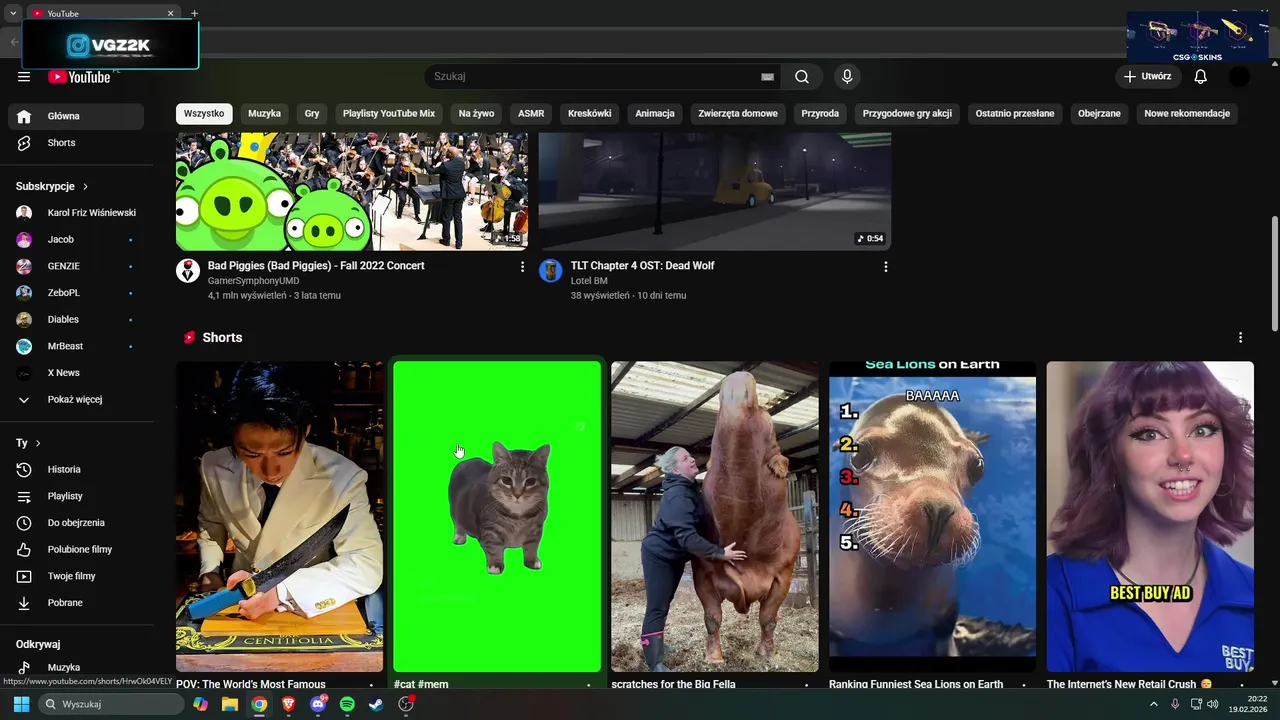This screenshot has height=720, width=1280.
Task: Open the Best Buy Ad Short thumbnail
Action: tap(1150, 517)
